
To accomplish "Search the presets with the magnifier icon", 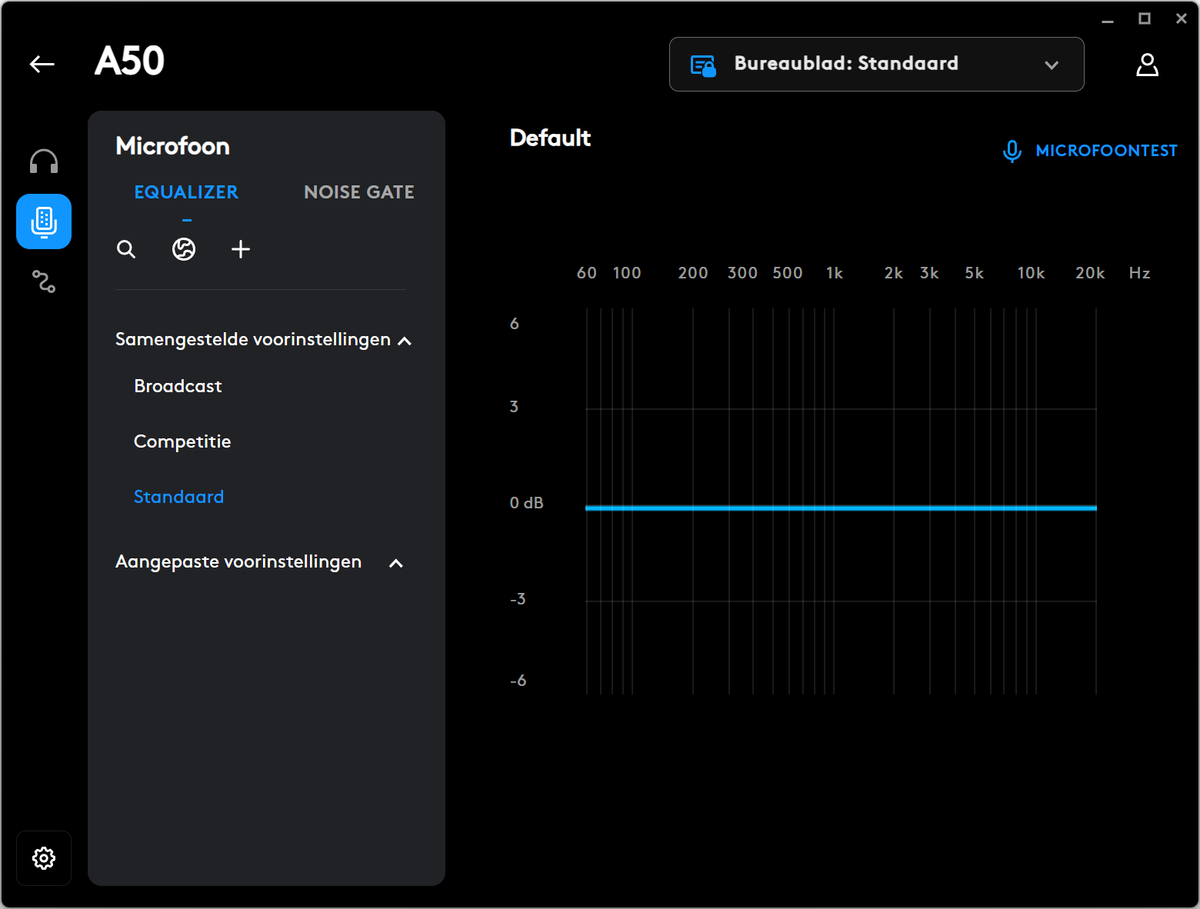I will pos(126,249).
